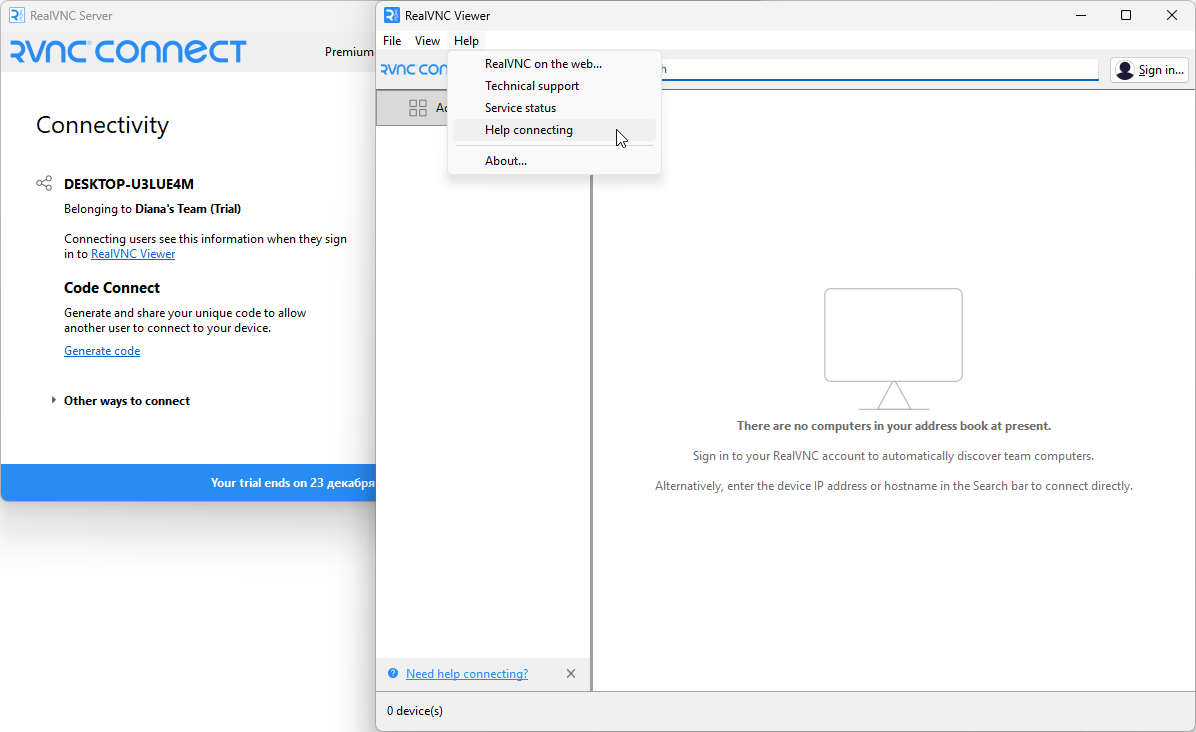This screenshot has height=732, width=1196.
Task: Click the RVNC Connect logo in the Viewer window
Action: 410,69
